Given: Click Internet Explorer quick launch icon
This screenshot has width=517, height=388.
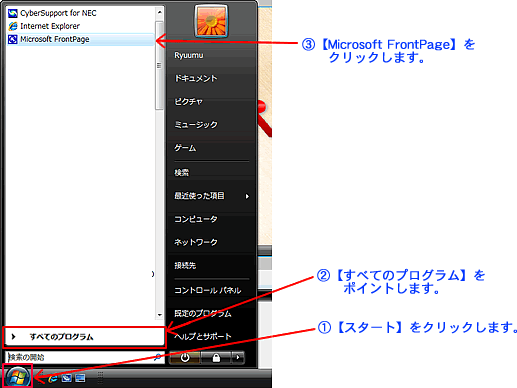Looking at the screenshot, I should (52, 378).
